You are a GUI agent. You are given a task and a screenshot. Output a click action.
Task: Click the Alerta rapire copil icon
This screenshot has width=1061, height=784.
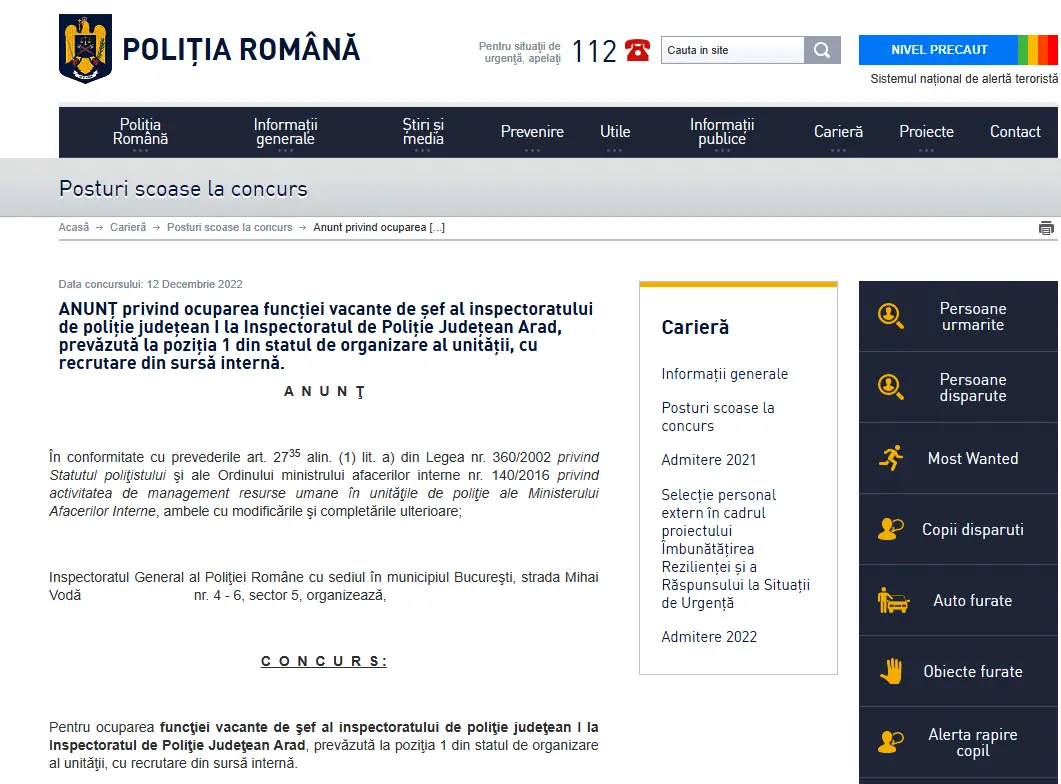(x=890, y=742)
